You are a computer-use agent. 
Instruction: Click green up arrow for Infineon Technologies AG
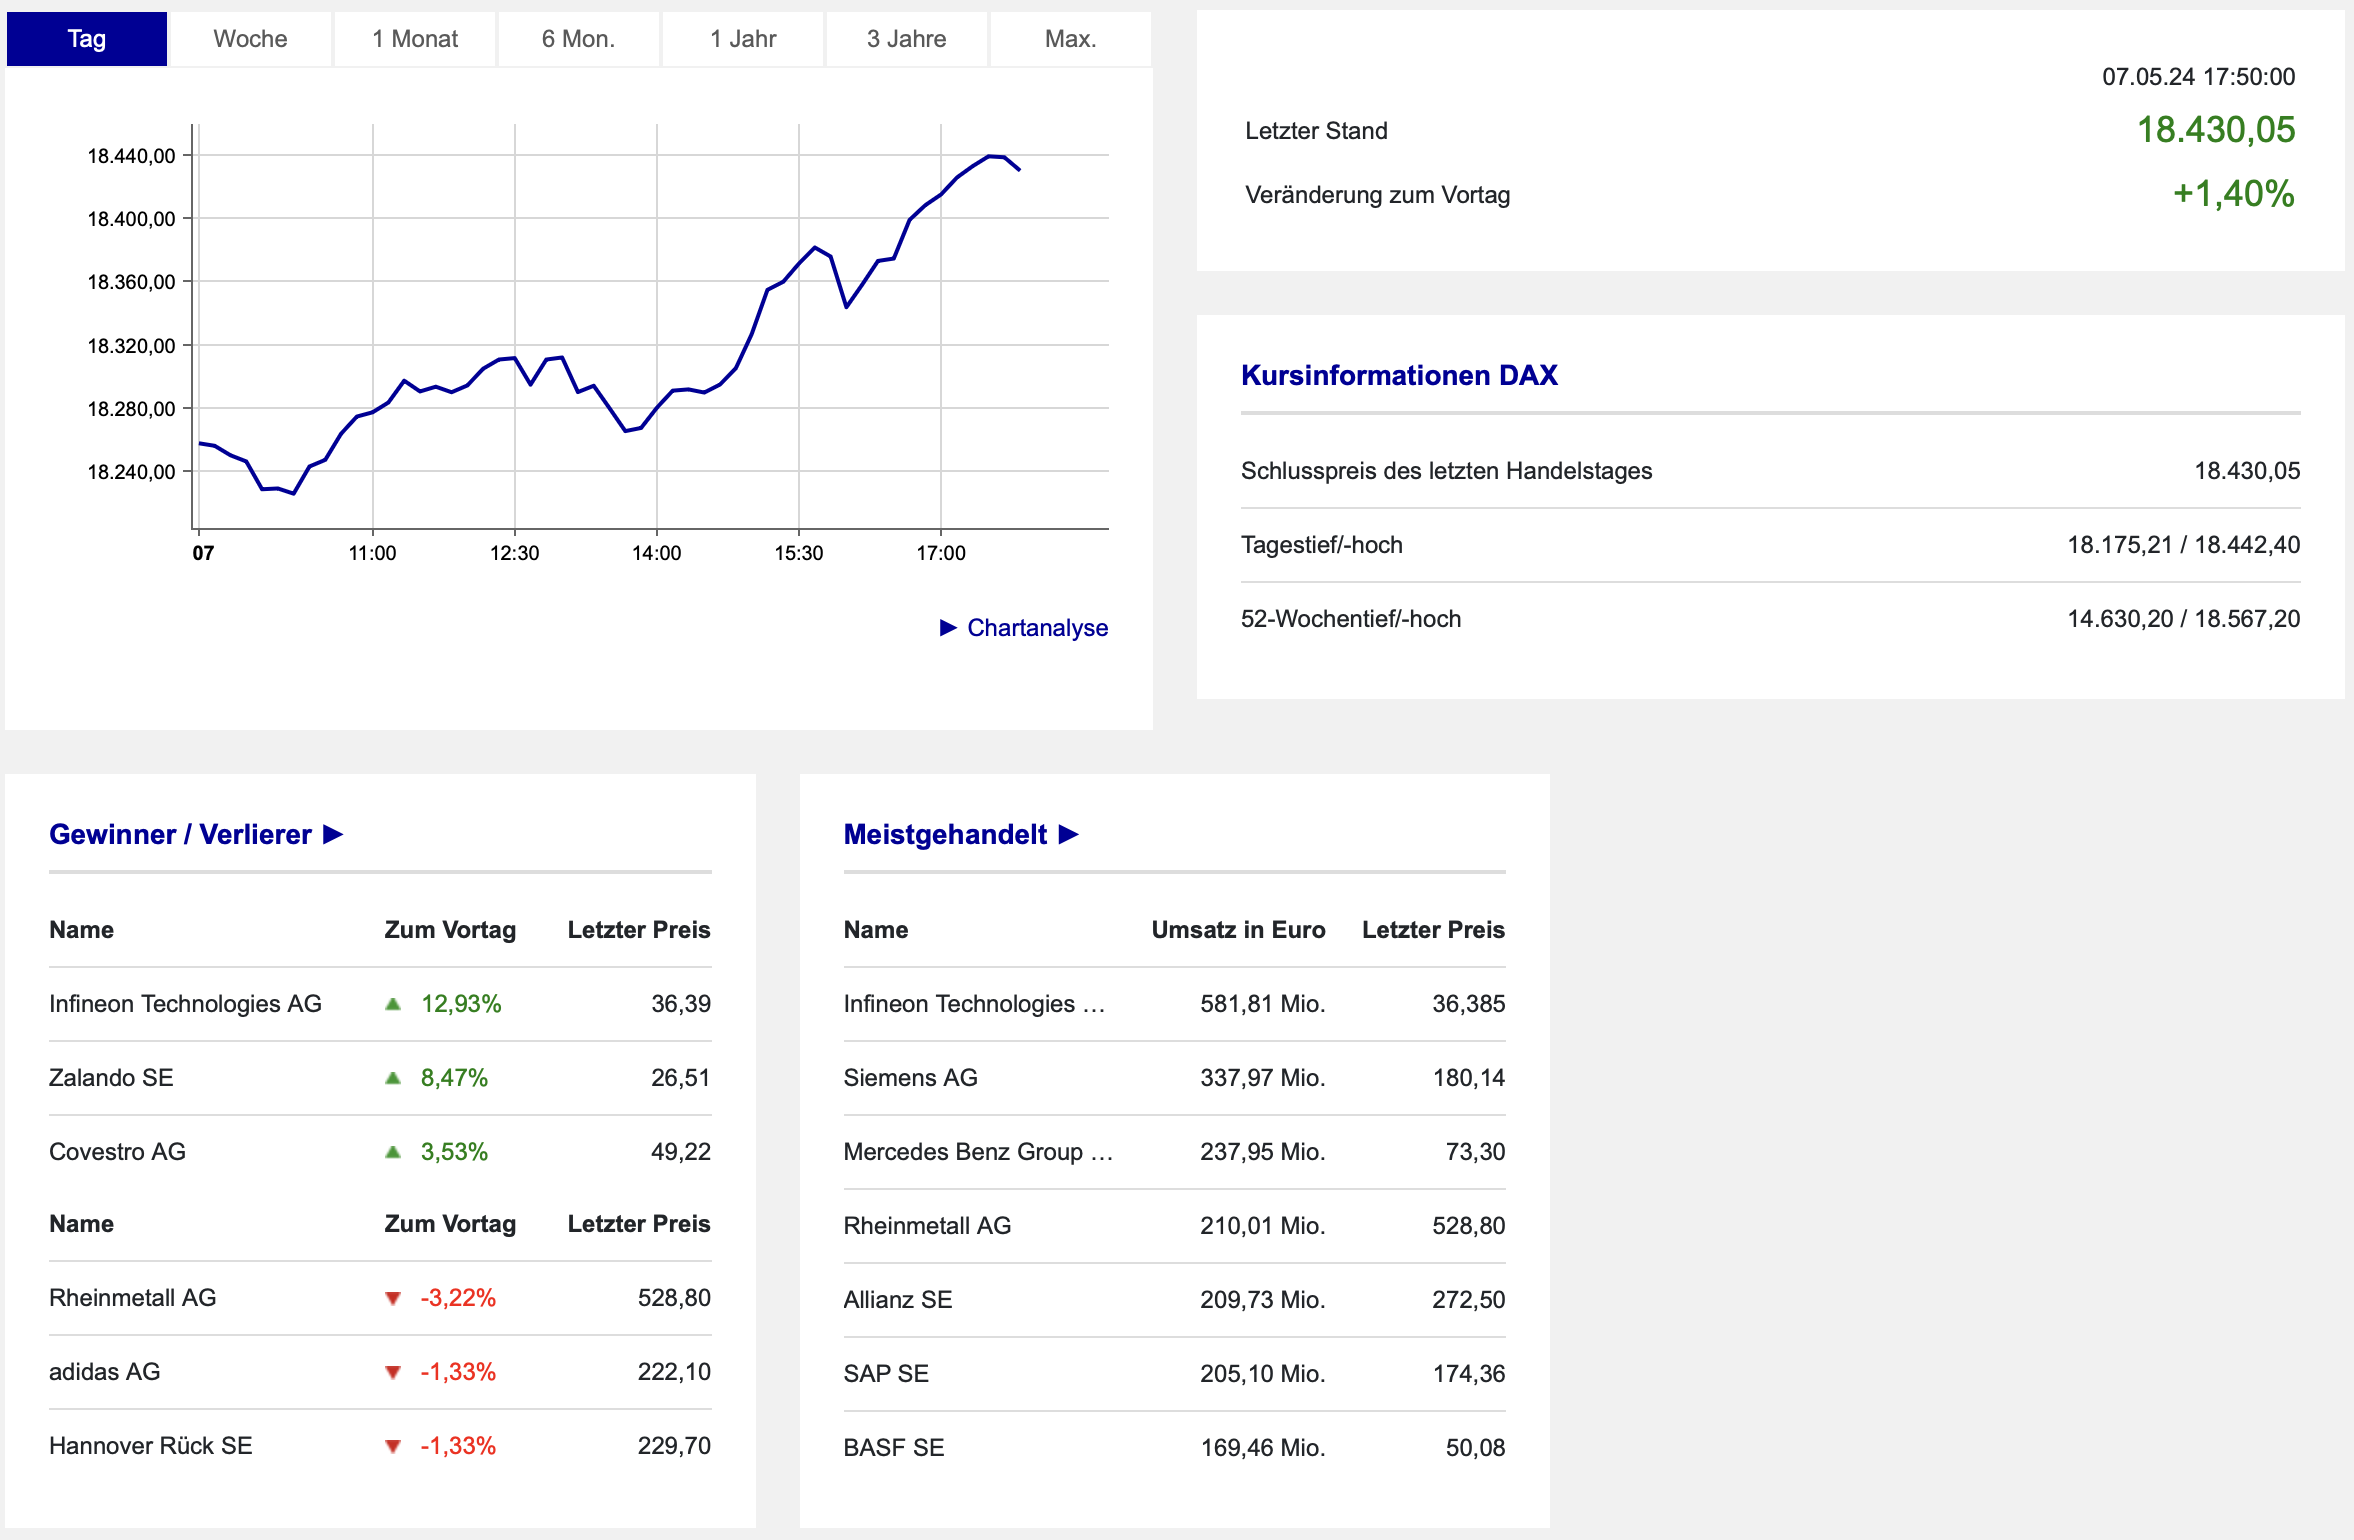(393, 1004)
